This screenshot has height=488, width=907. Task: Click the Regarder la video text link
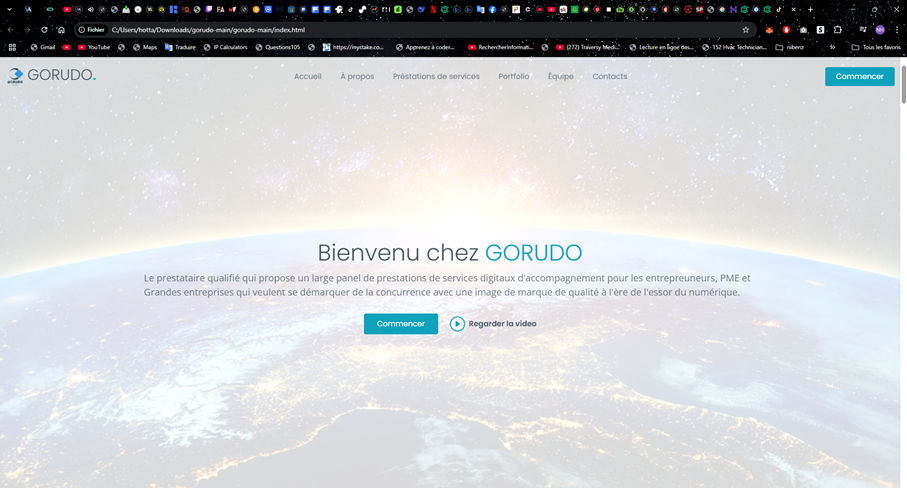(x=502, y=324)
